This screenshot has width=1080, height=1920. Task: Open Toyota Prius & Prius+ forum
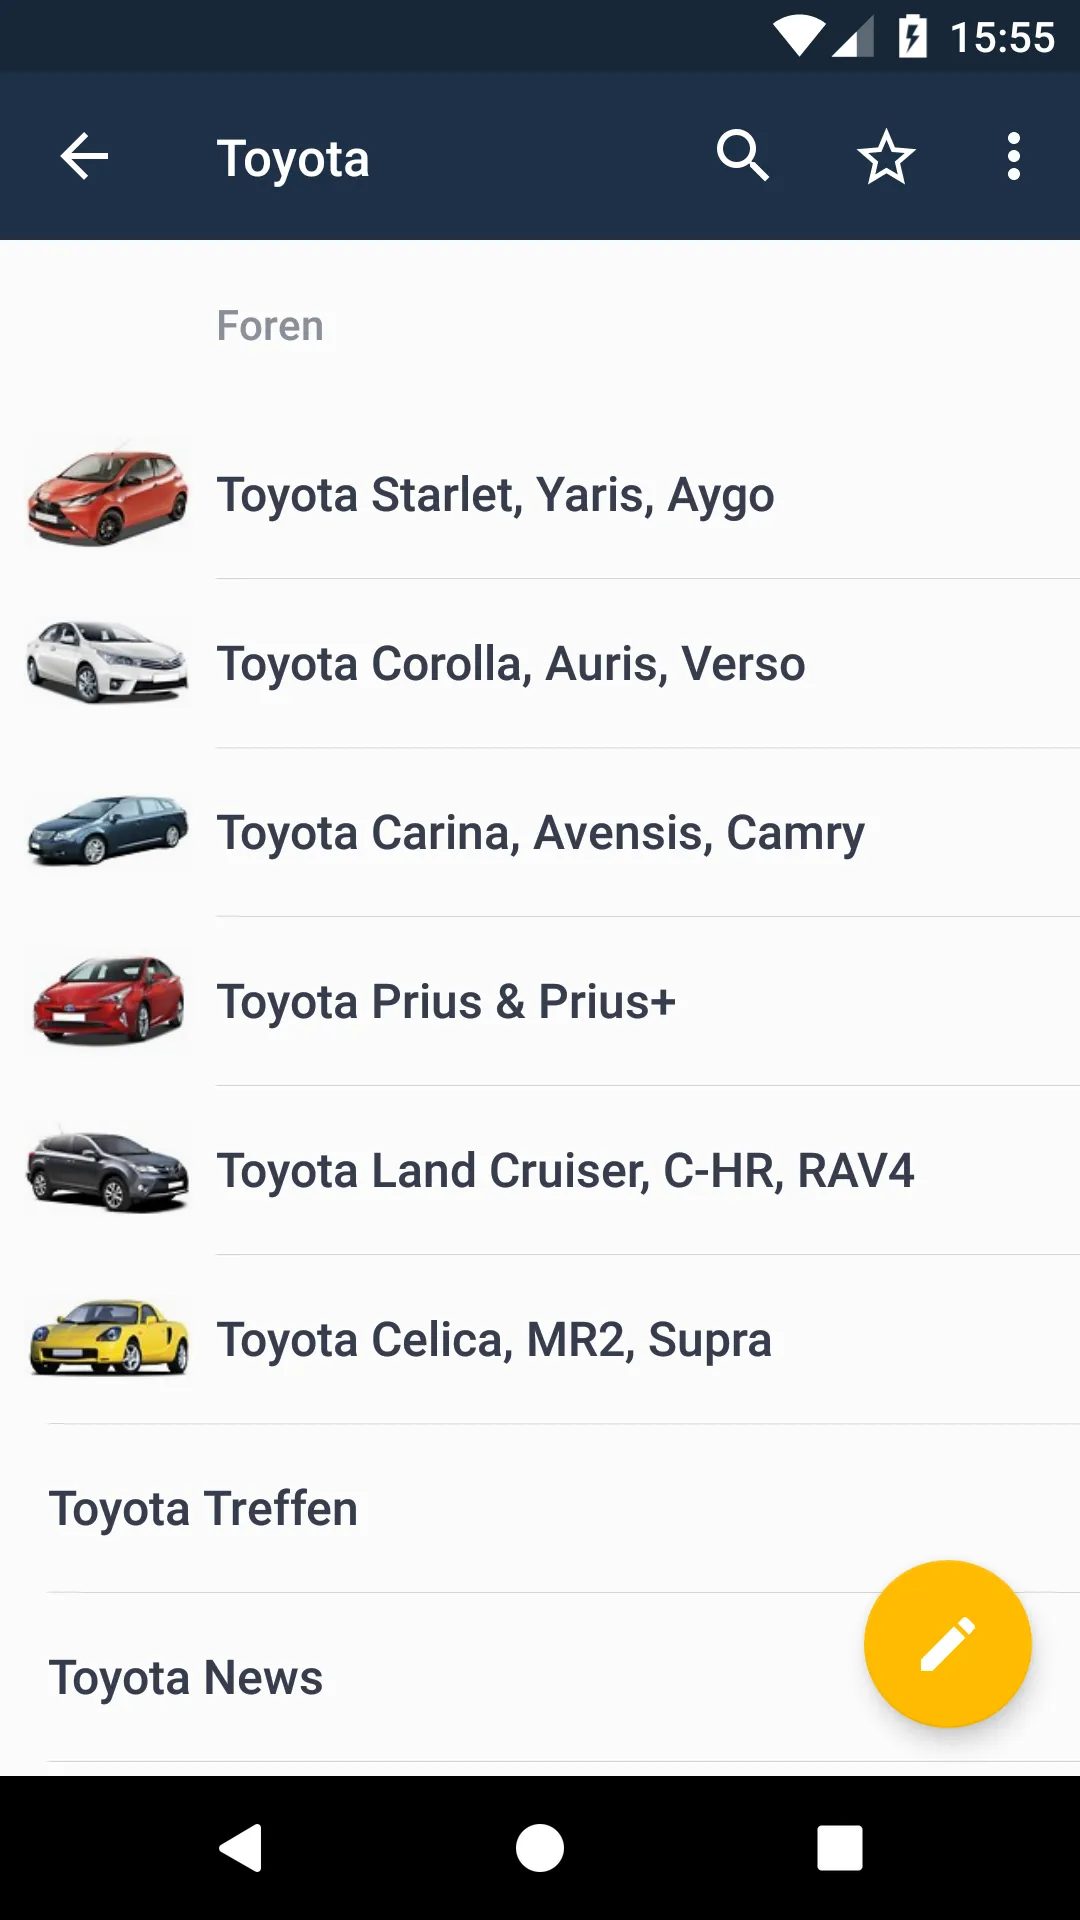click(446, 1002)
